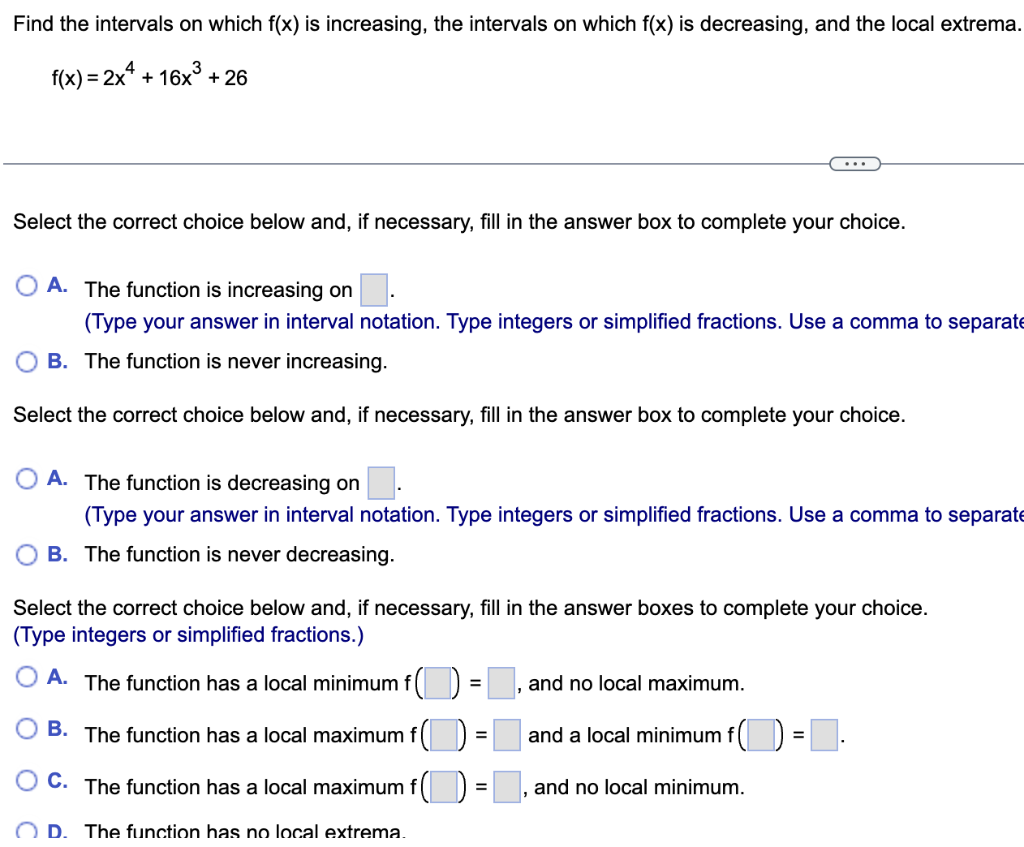Open the ellipsis options button above the divider

point(854,163)
